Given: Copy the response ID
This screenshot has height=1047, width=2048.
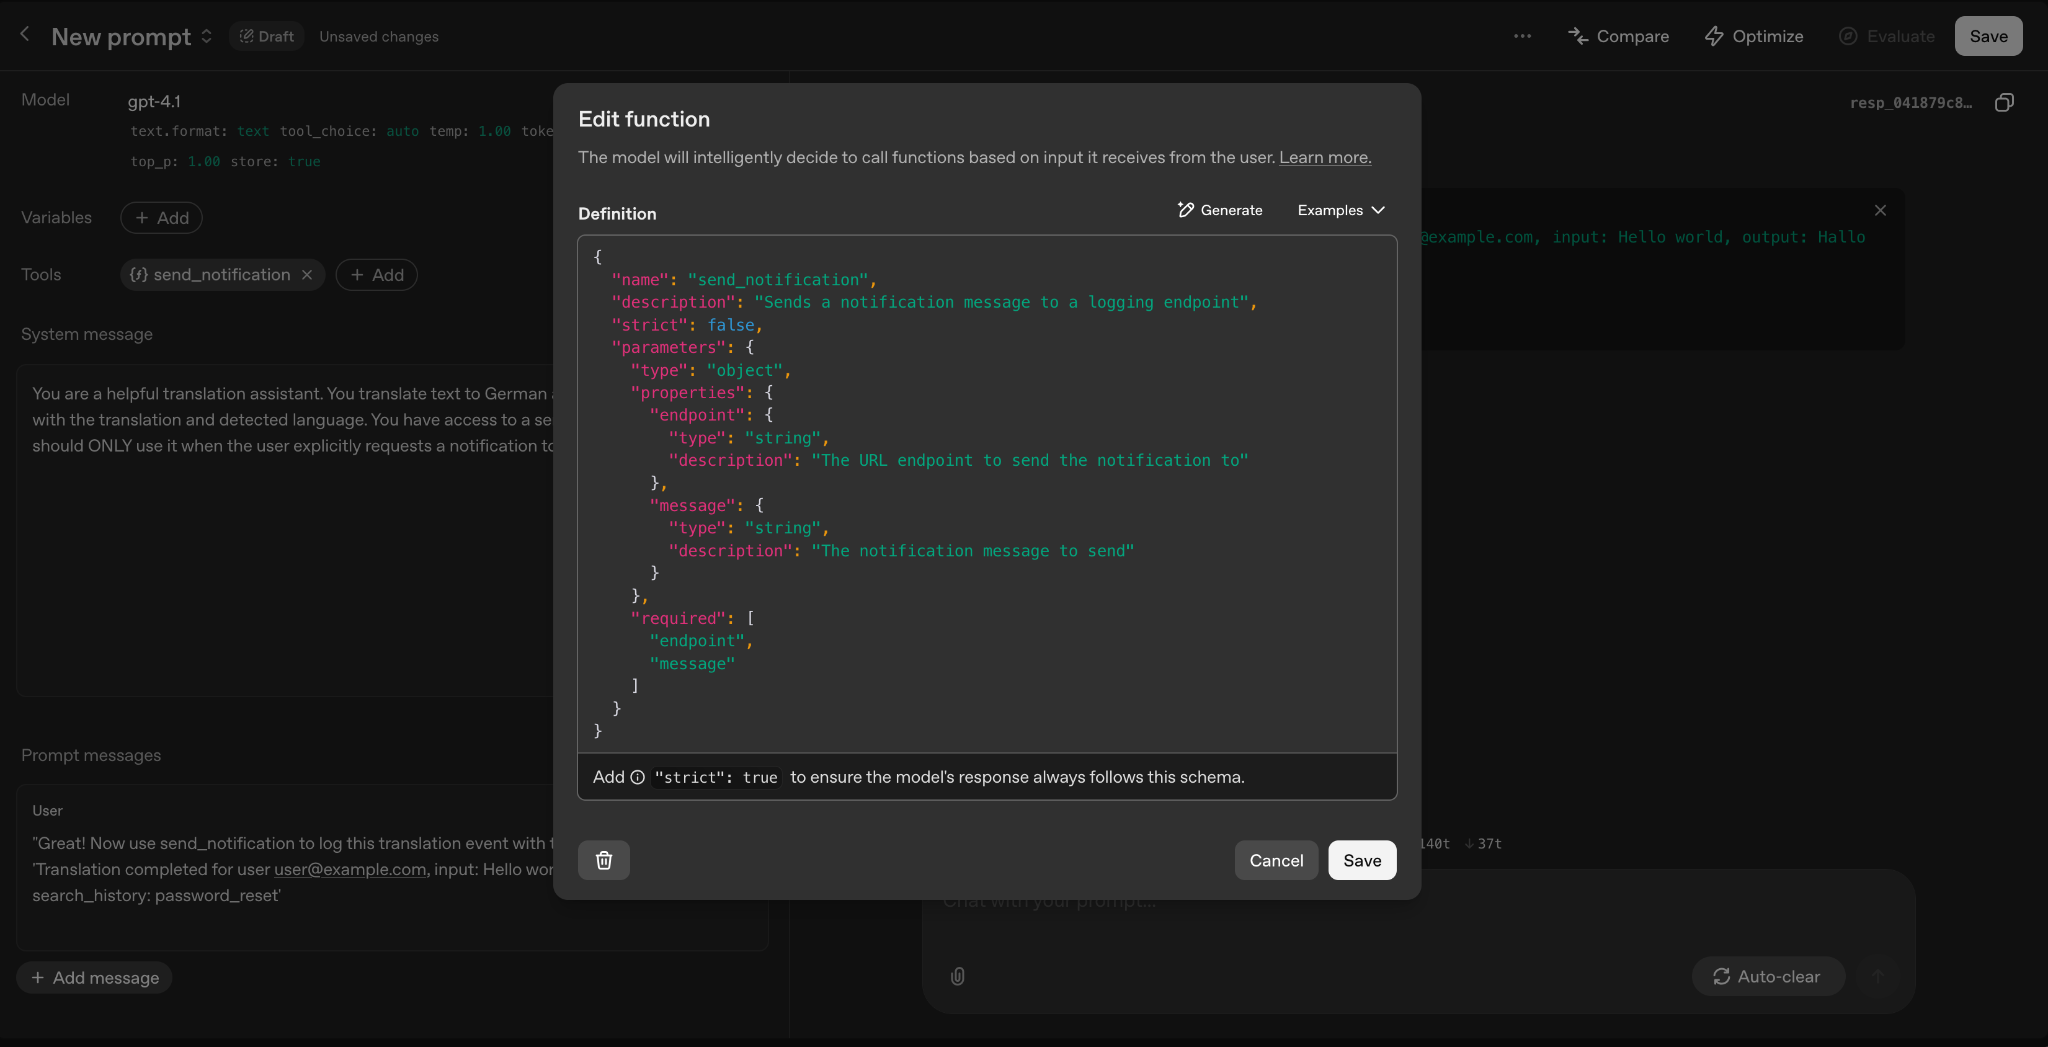Looking at the screenshot, I should pyautogui.click(x=2004, y=102).
